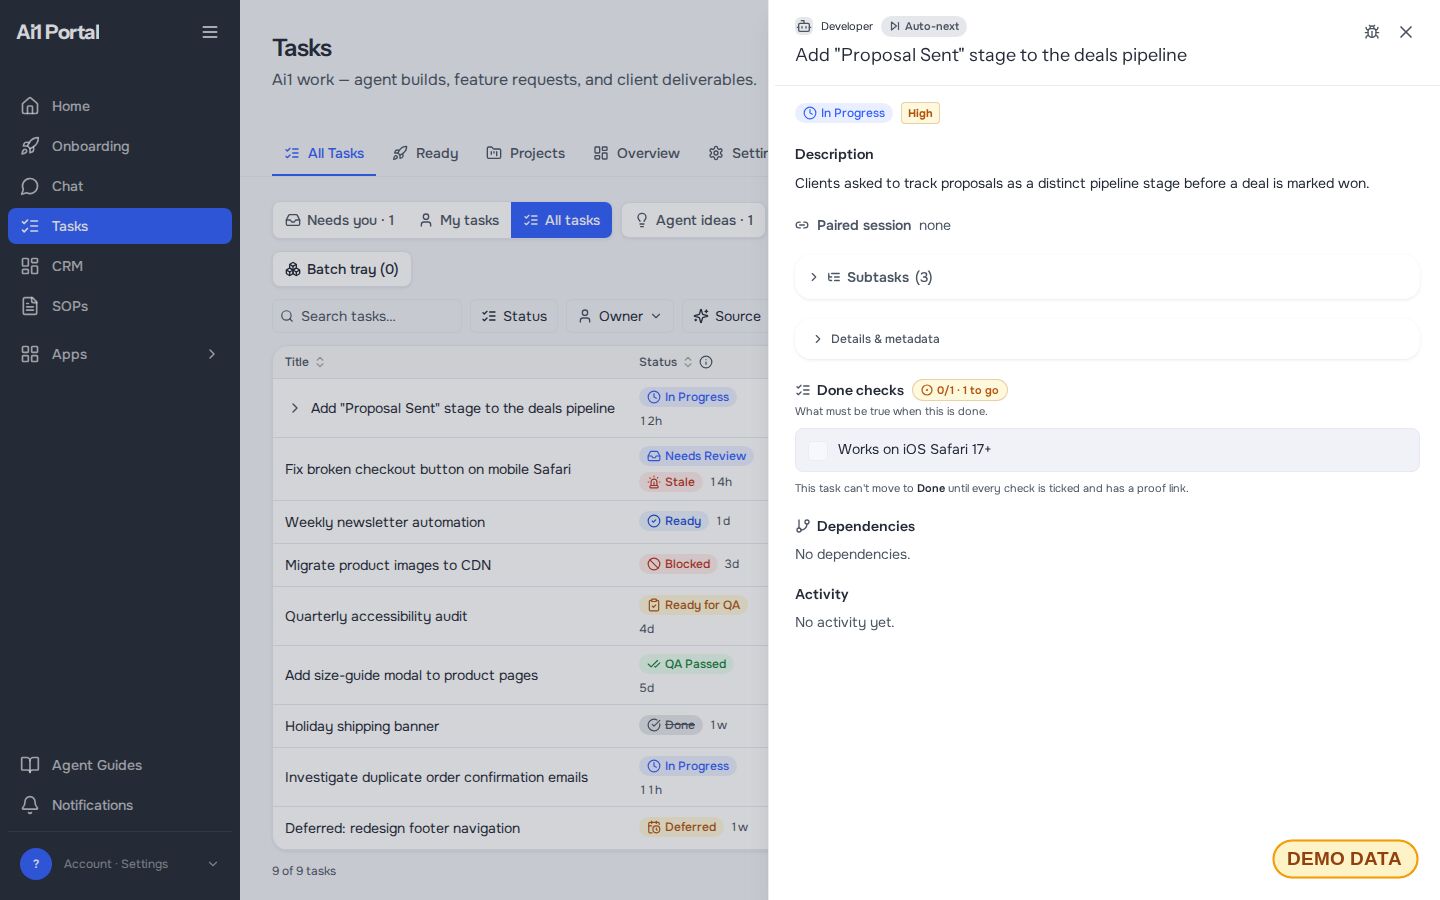Open the Status filter

pyautogui.click(x=514, y=316)
